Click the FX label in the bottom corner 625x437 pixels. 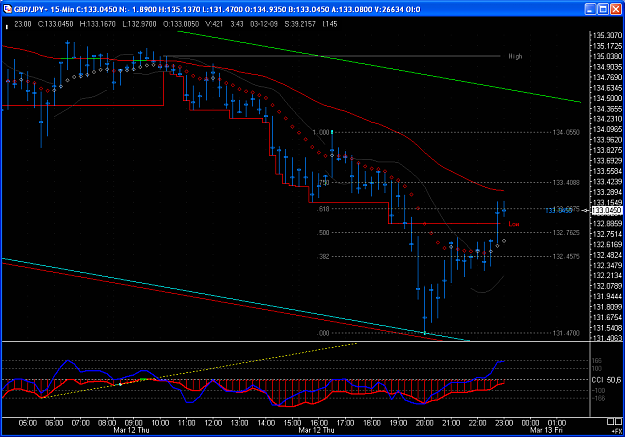(617, 431)
